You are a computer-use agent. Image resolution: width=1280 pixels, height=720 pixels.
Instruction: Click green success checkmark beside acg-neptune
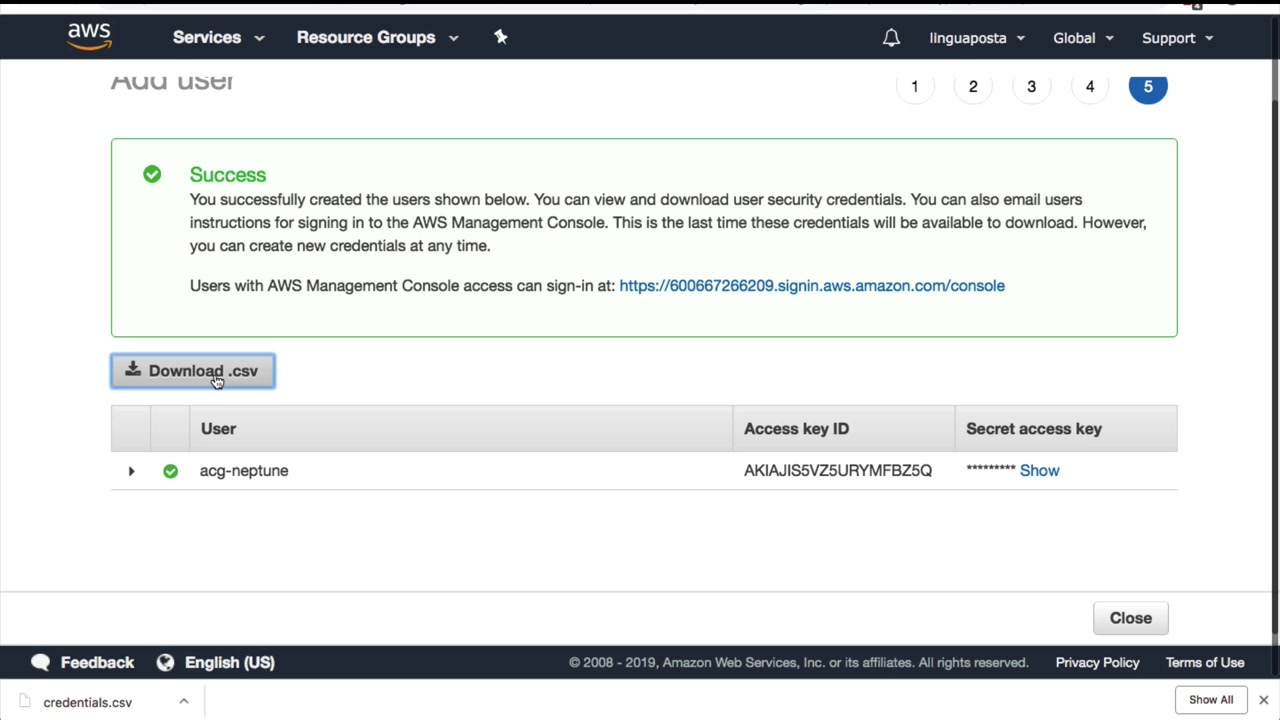[170, 471]
